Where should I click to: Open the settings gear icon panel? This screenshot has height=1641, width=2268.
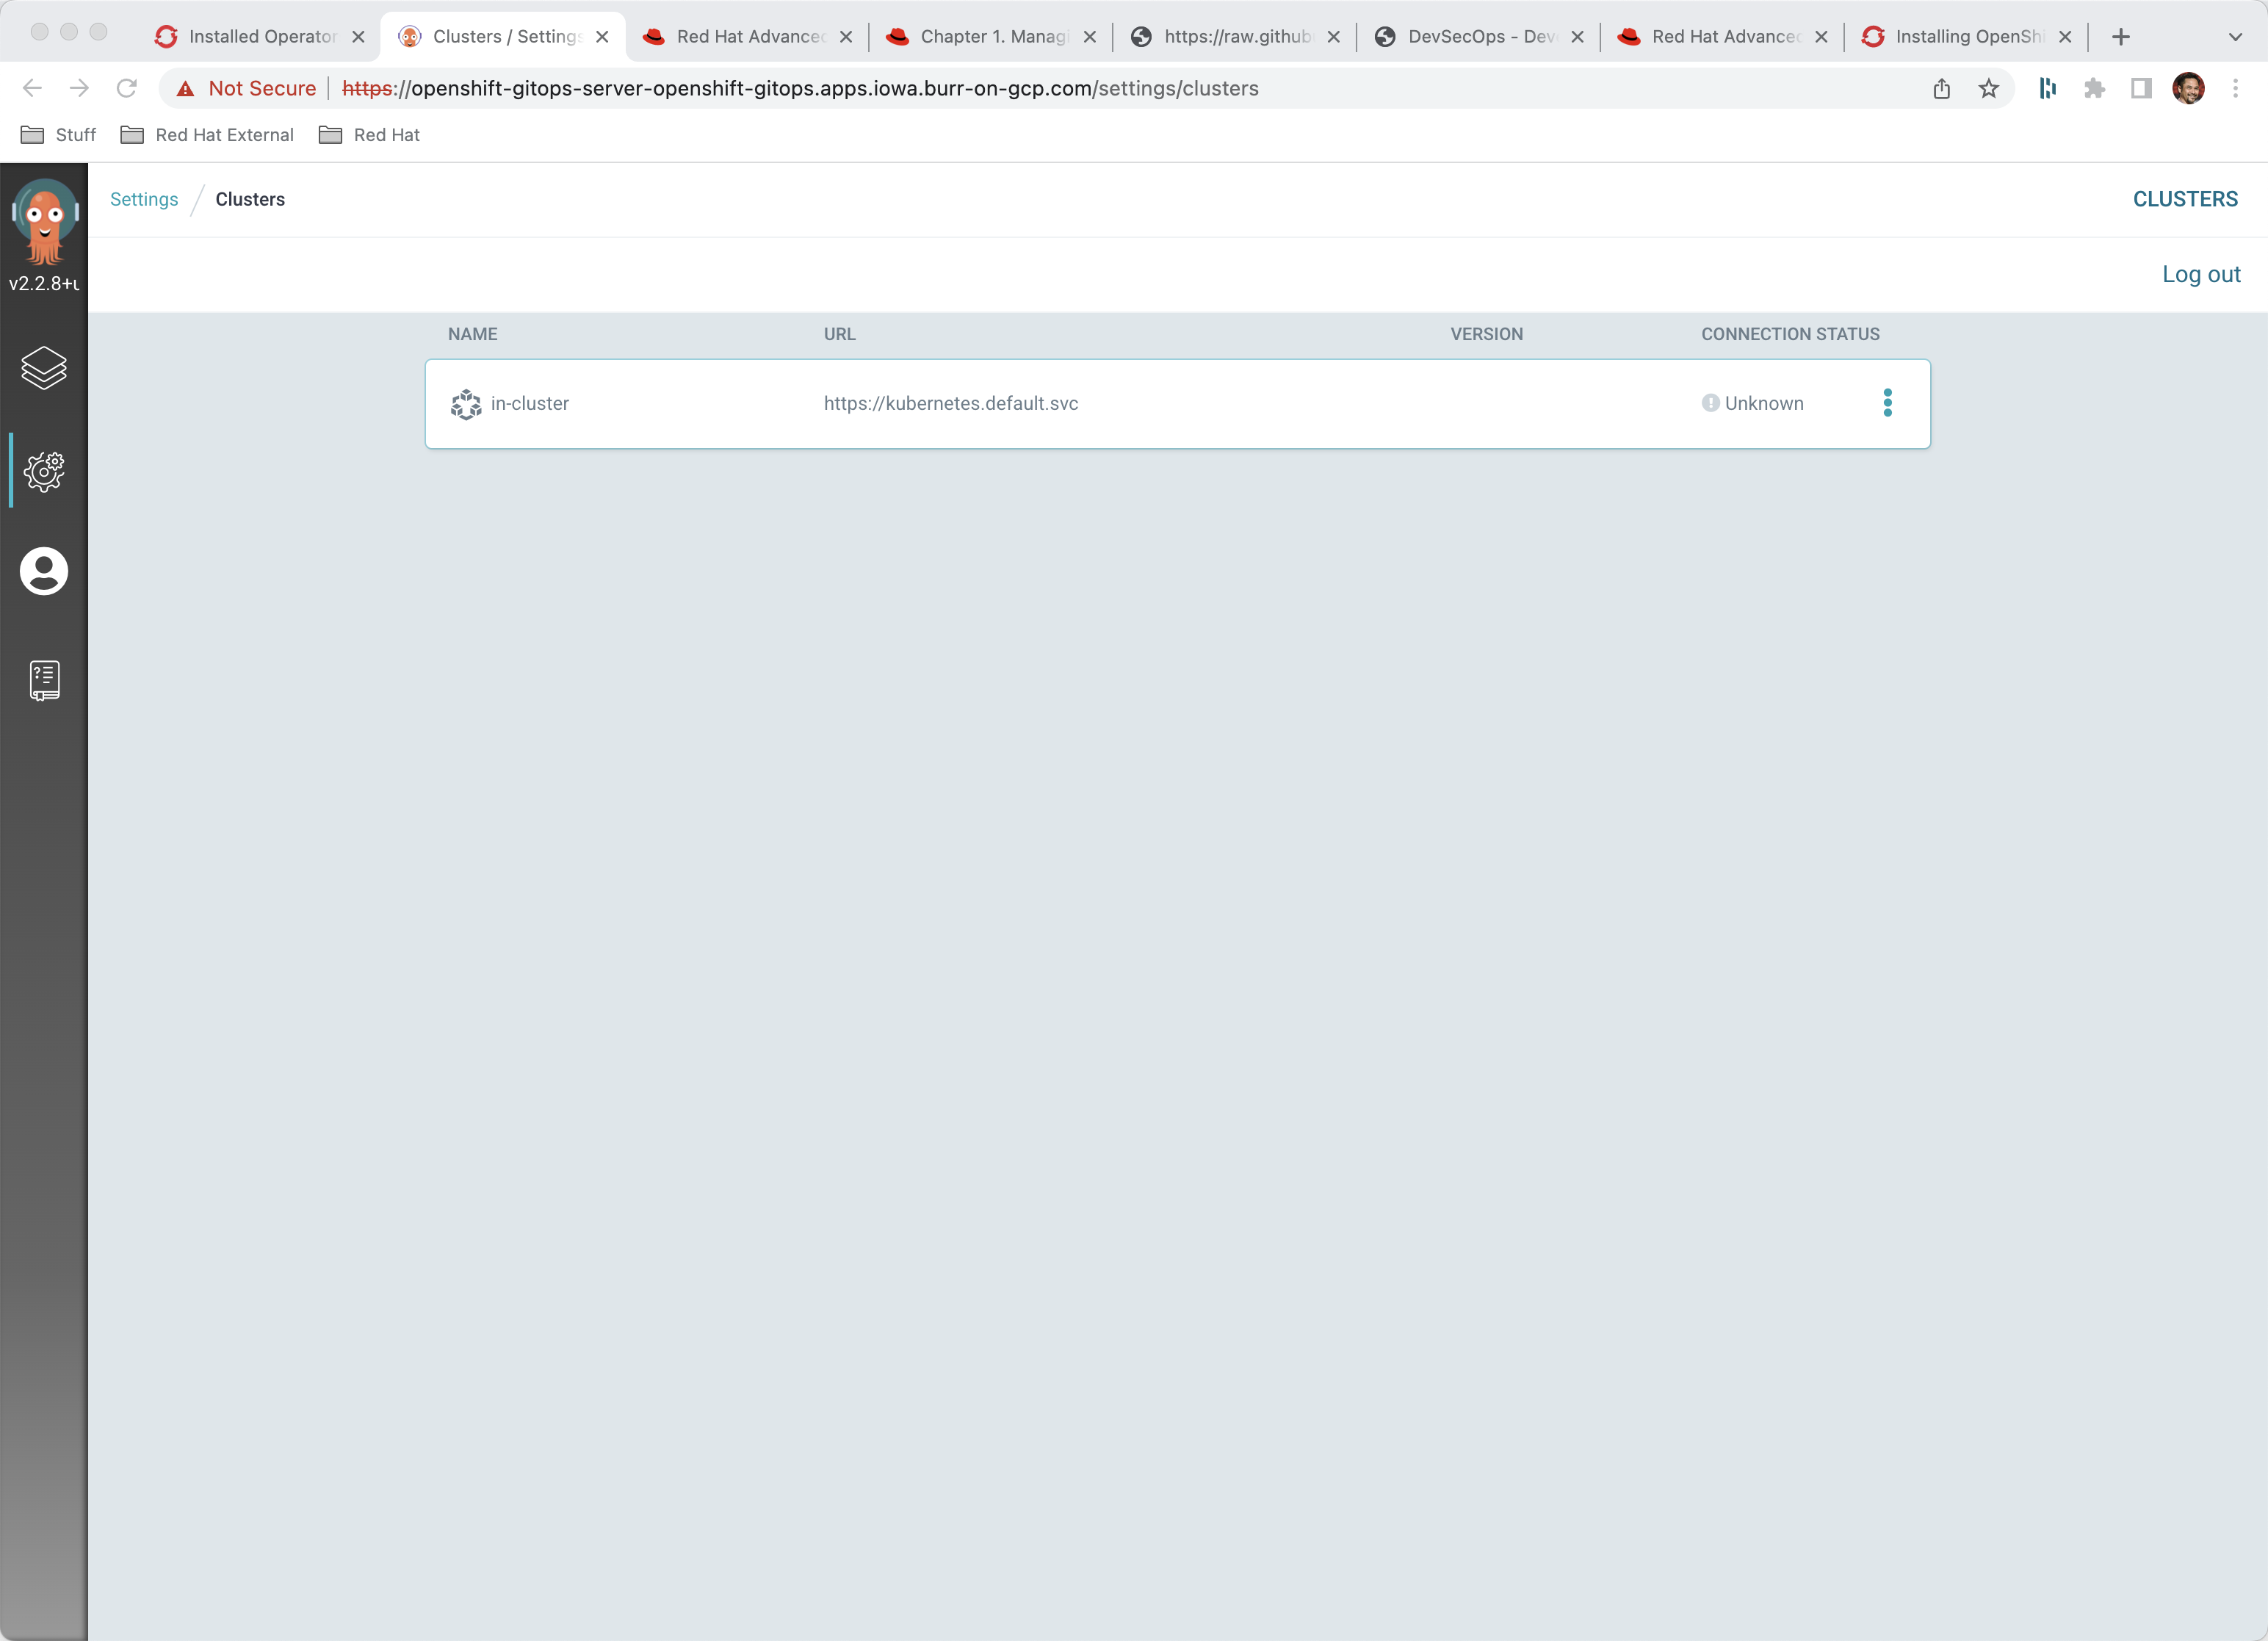pyautogui.click(x=44, y=470)
